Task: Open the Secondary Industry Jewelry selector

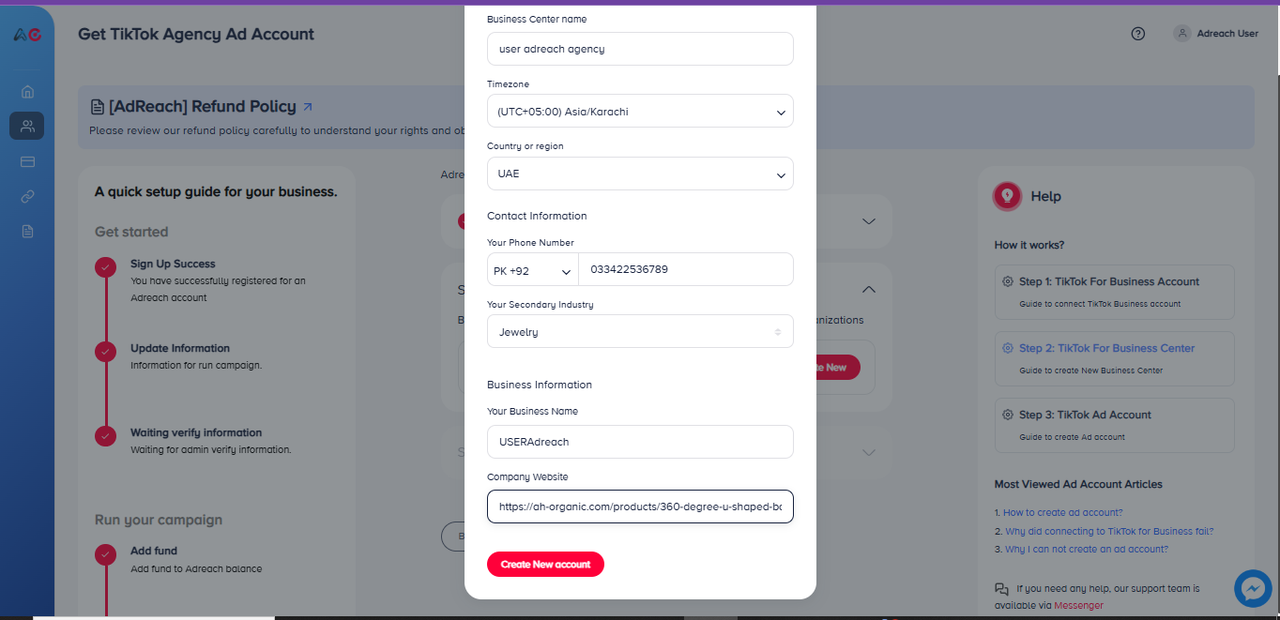Action: tap(640, 332)
